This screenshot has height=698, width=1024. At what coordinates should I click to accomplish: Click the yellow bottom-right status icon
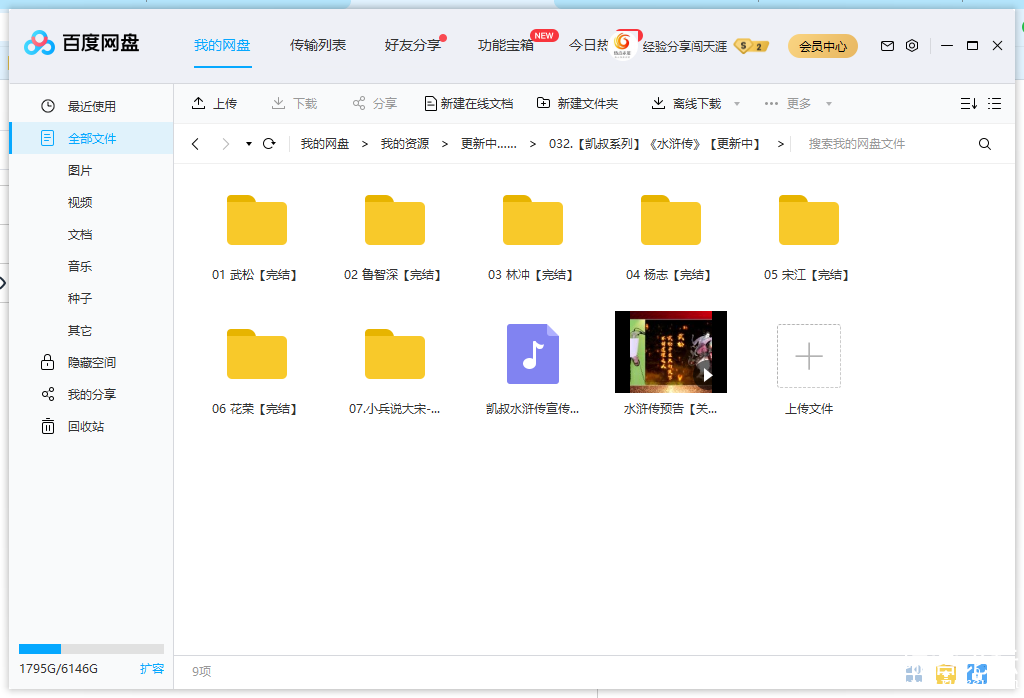click(946, 673)
